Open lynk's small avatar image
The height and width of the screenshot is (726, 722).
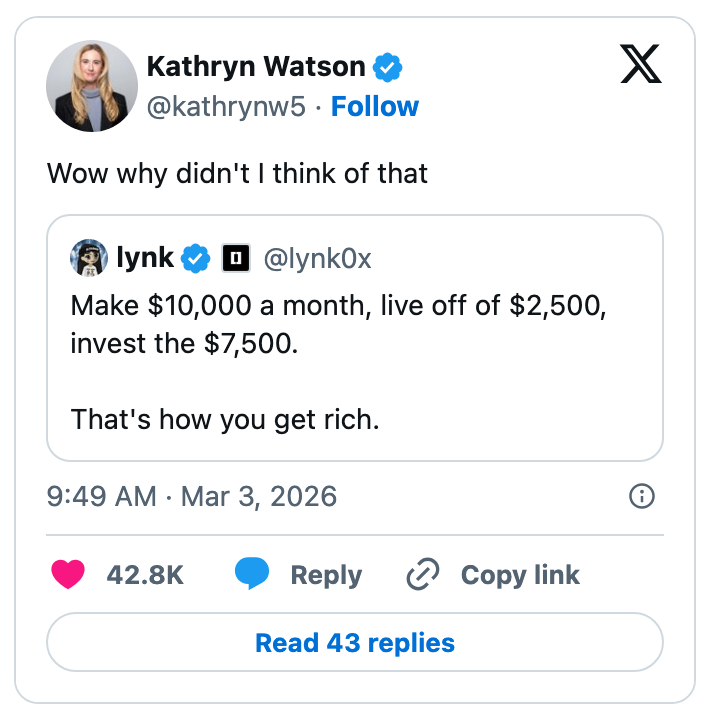point(89,258)
